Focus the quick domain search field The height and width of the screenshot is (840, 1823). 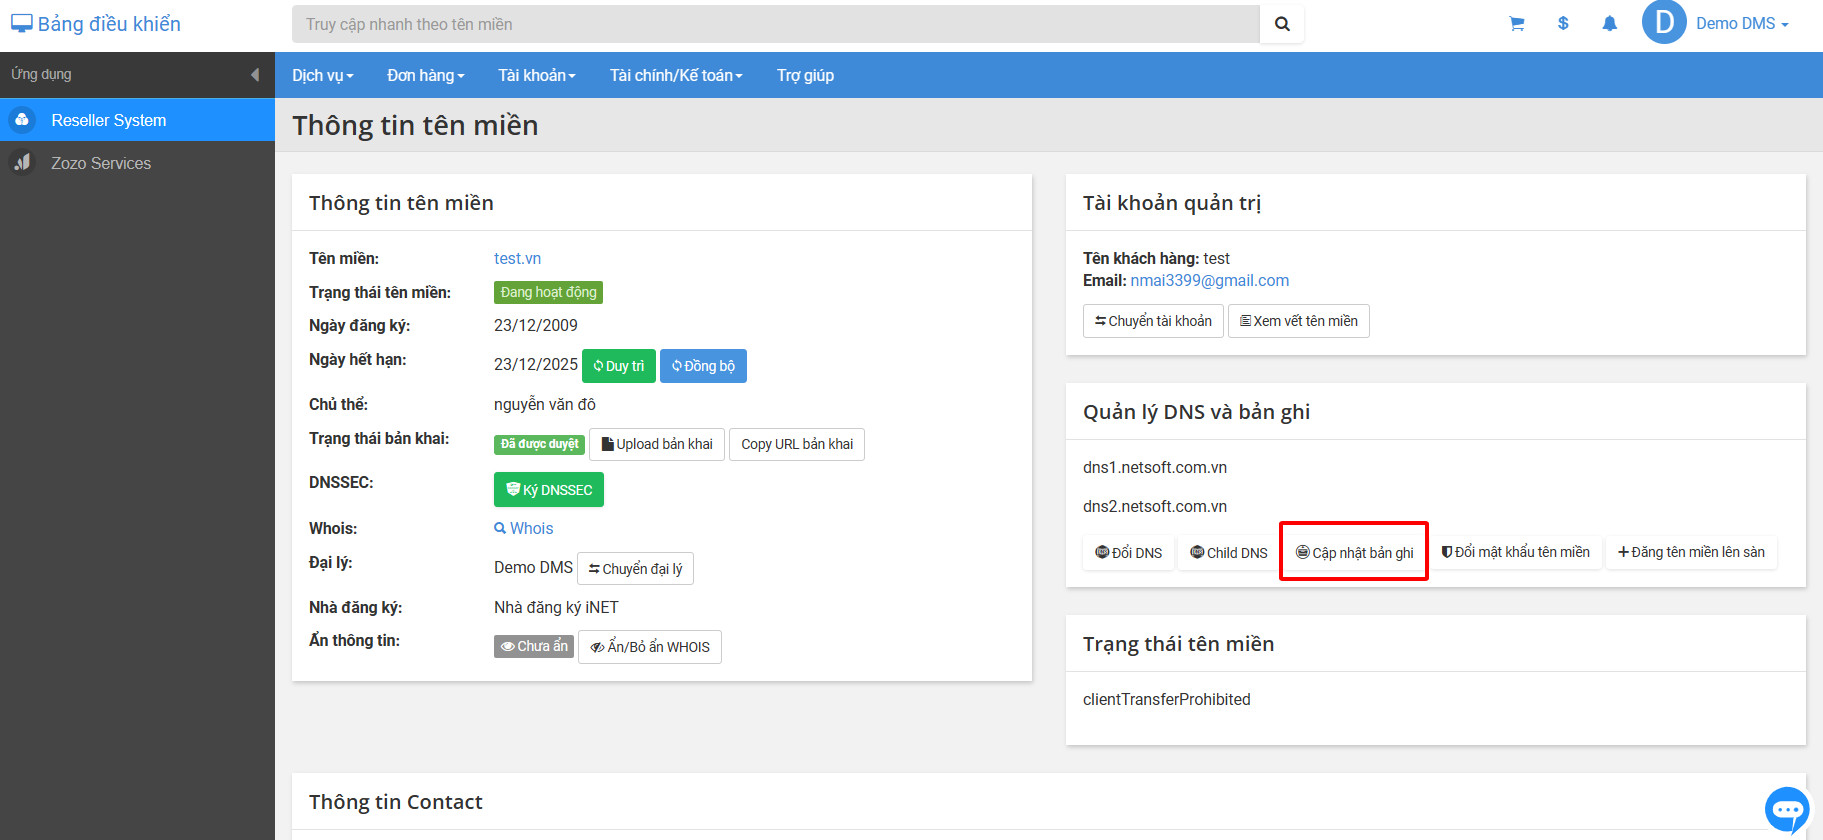point(775,24)
